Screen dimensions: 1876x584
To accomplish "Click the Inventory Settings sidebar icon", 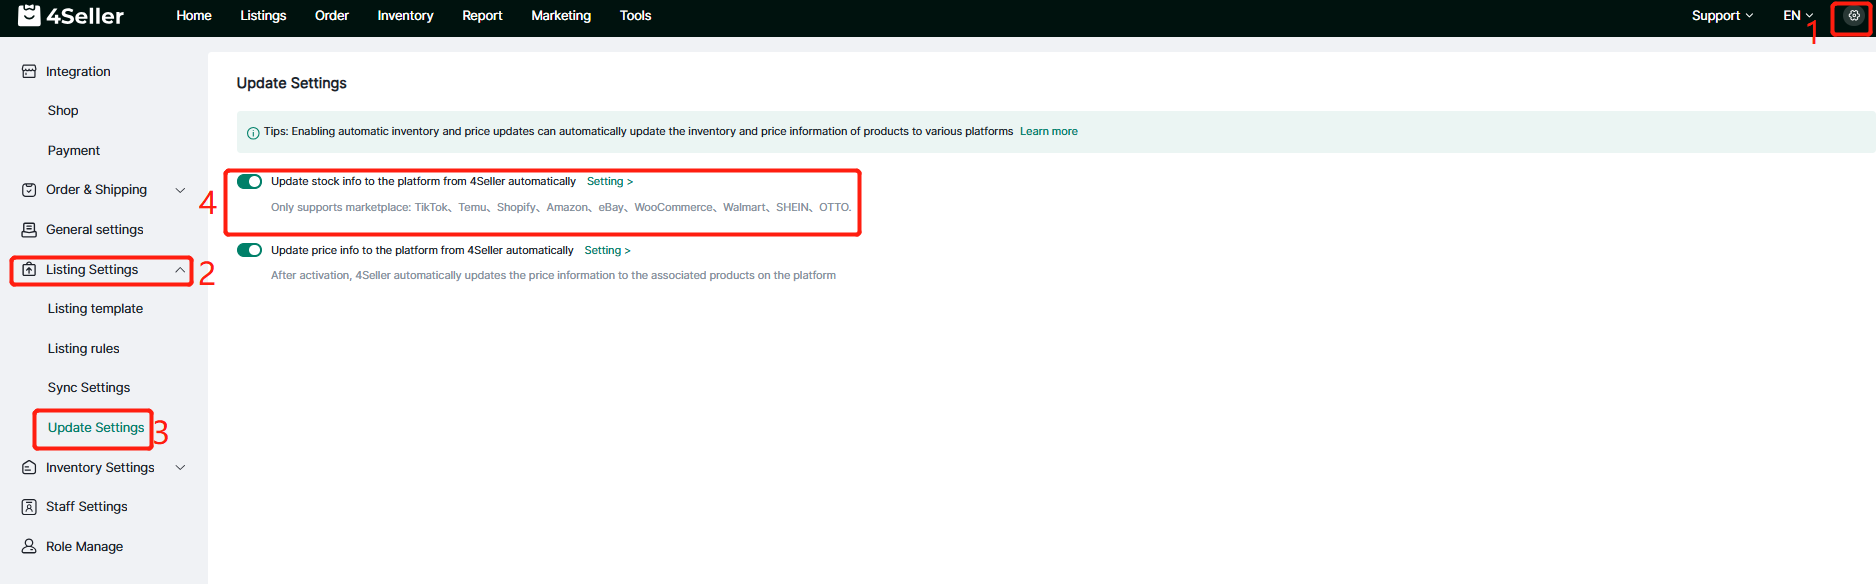I will point(29,468).
